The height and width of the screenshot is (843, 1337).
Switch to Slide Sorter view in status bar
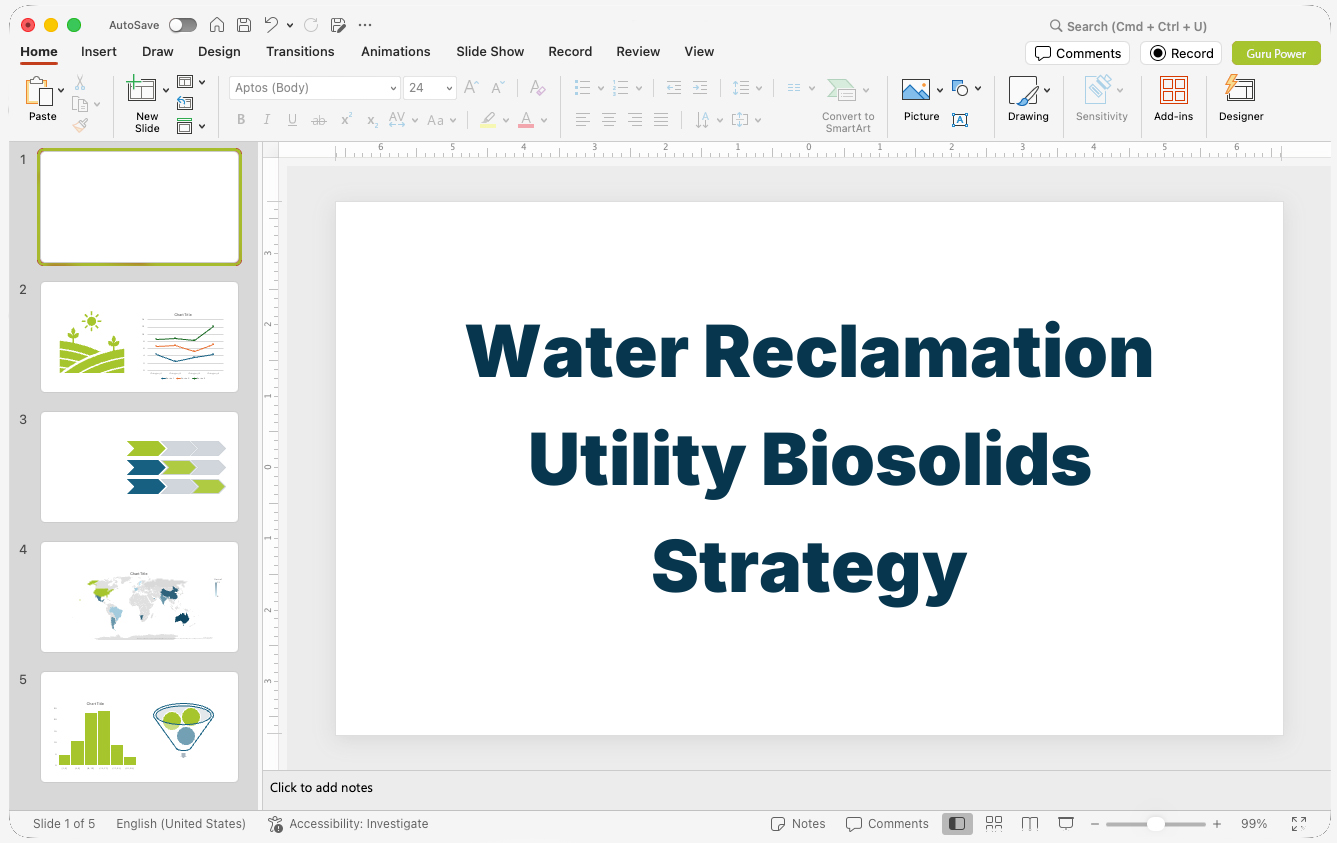tap(994, 823)
